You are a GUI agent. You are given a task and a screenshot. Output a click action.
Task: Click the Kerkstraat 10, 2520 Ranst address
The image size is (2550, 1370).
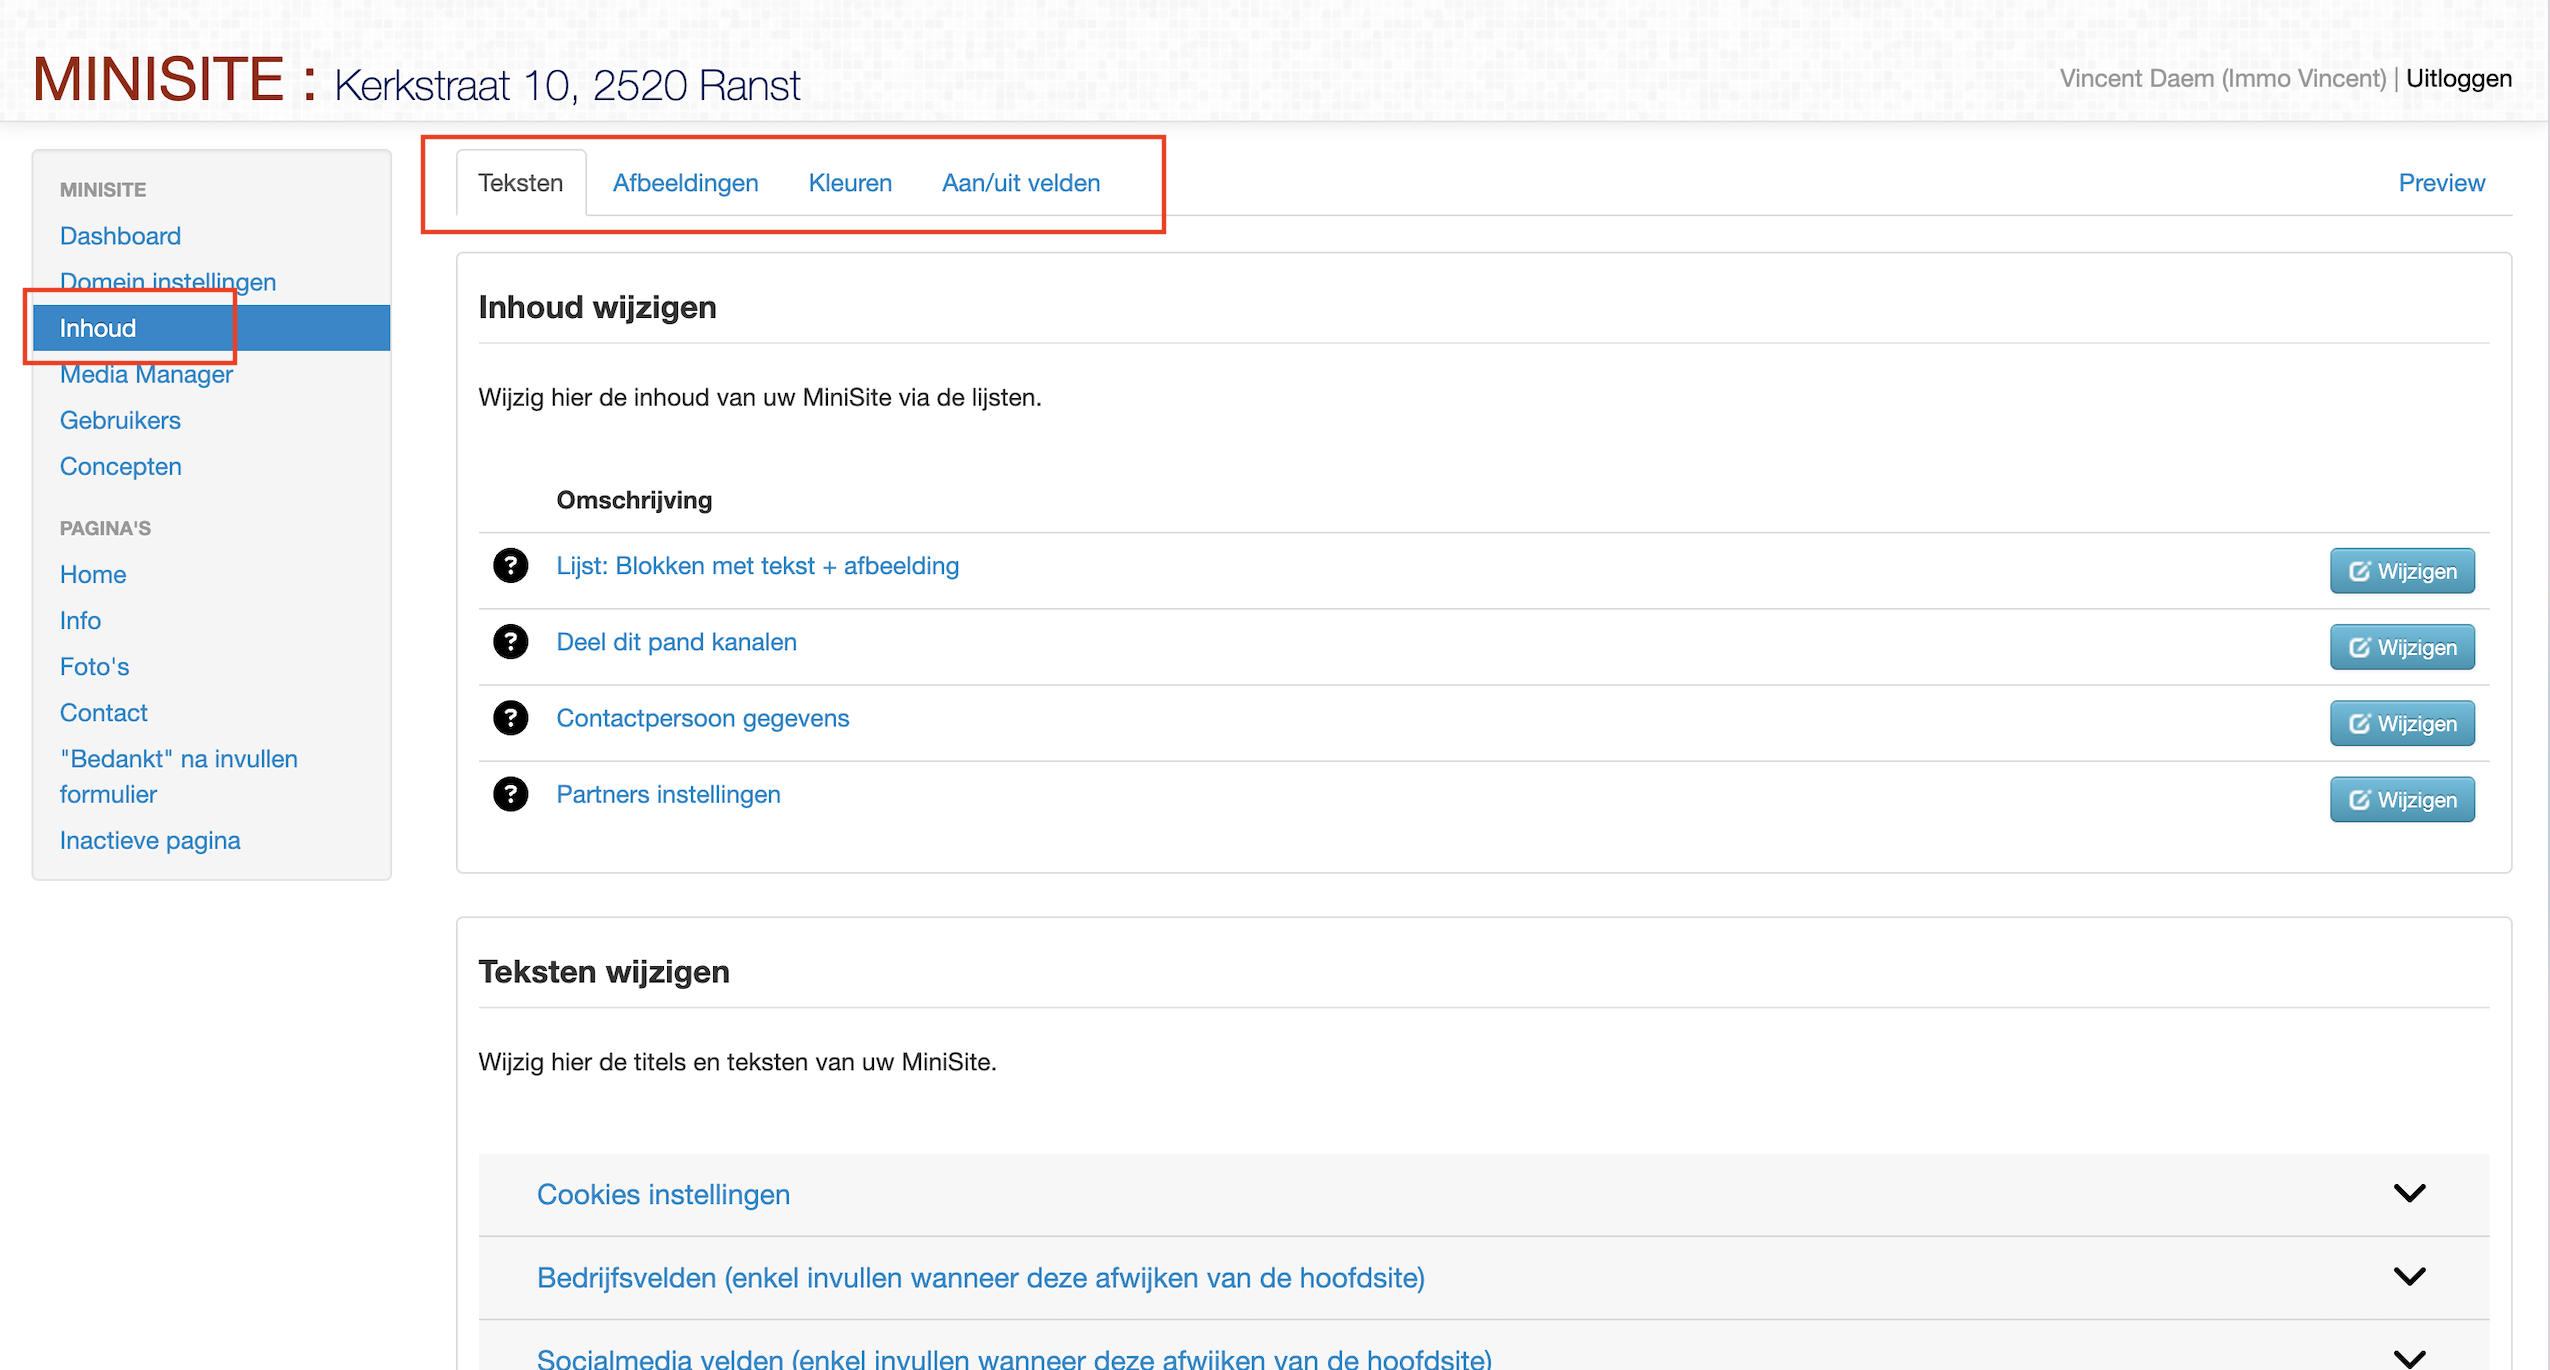567,86
